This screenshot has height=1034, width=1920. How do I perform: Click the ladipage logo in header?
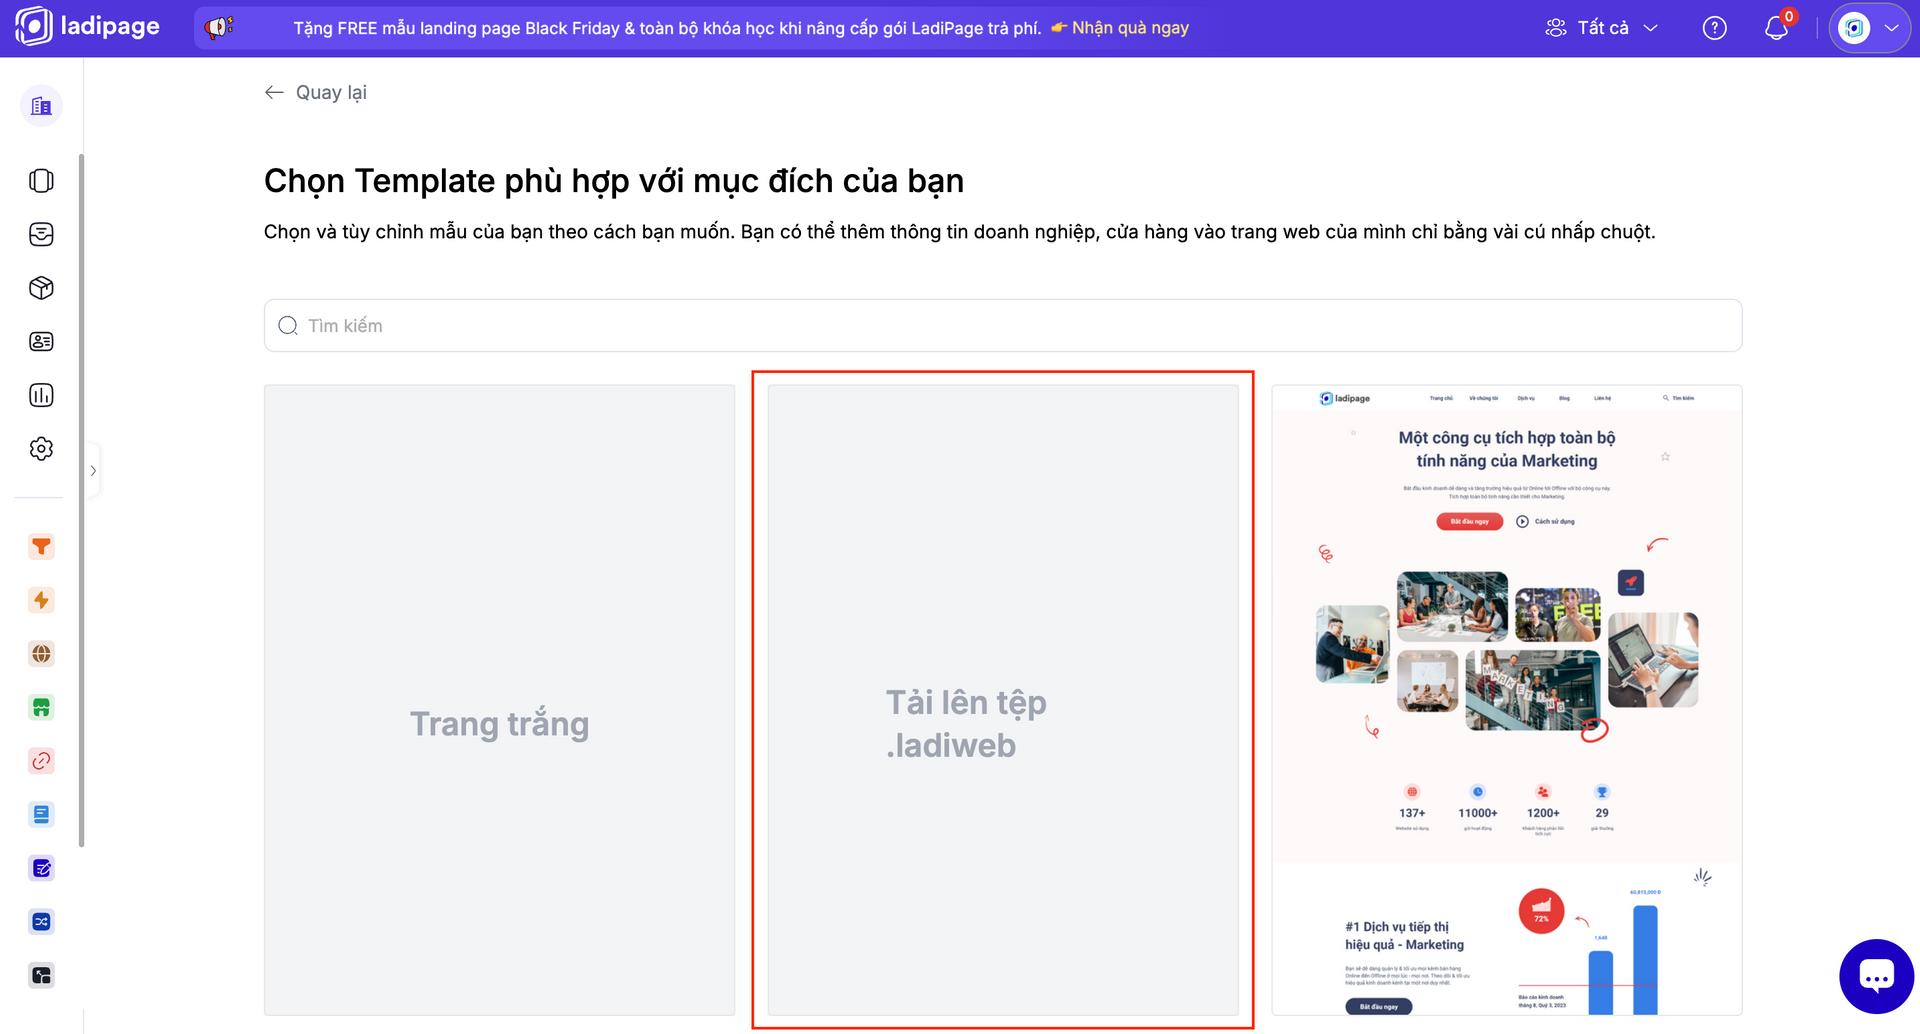88,27
